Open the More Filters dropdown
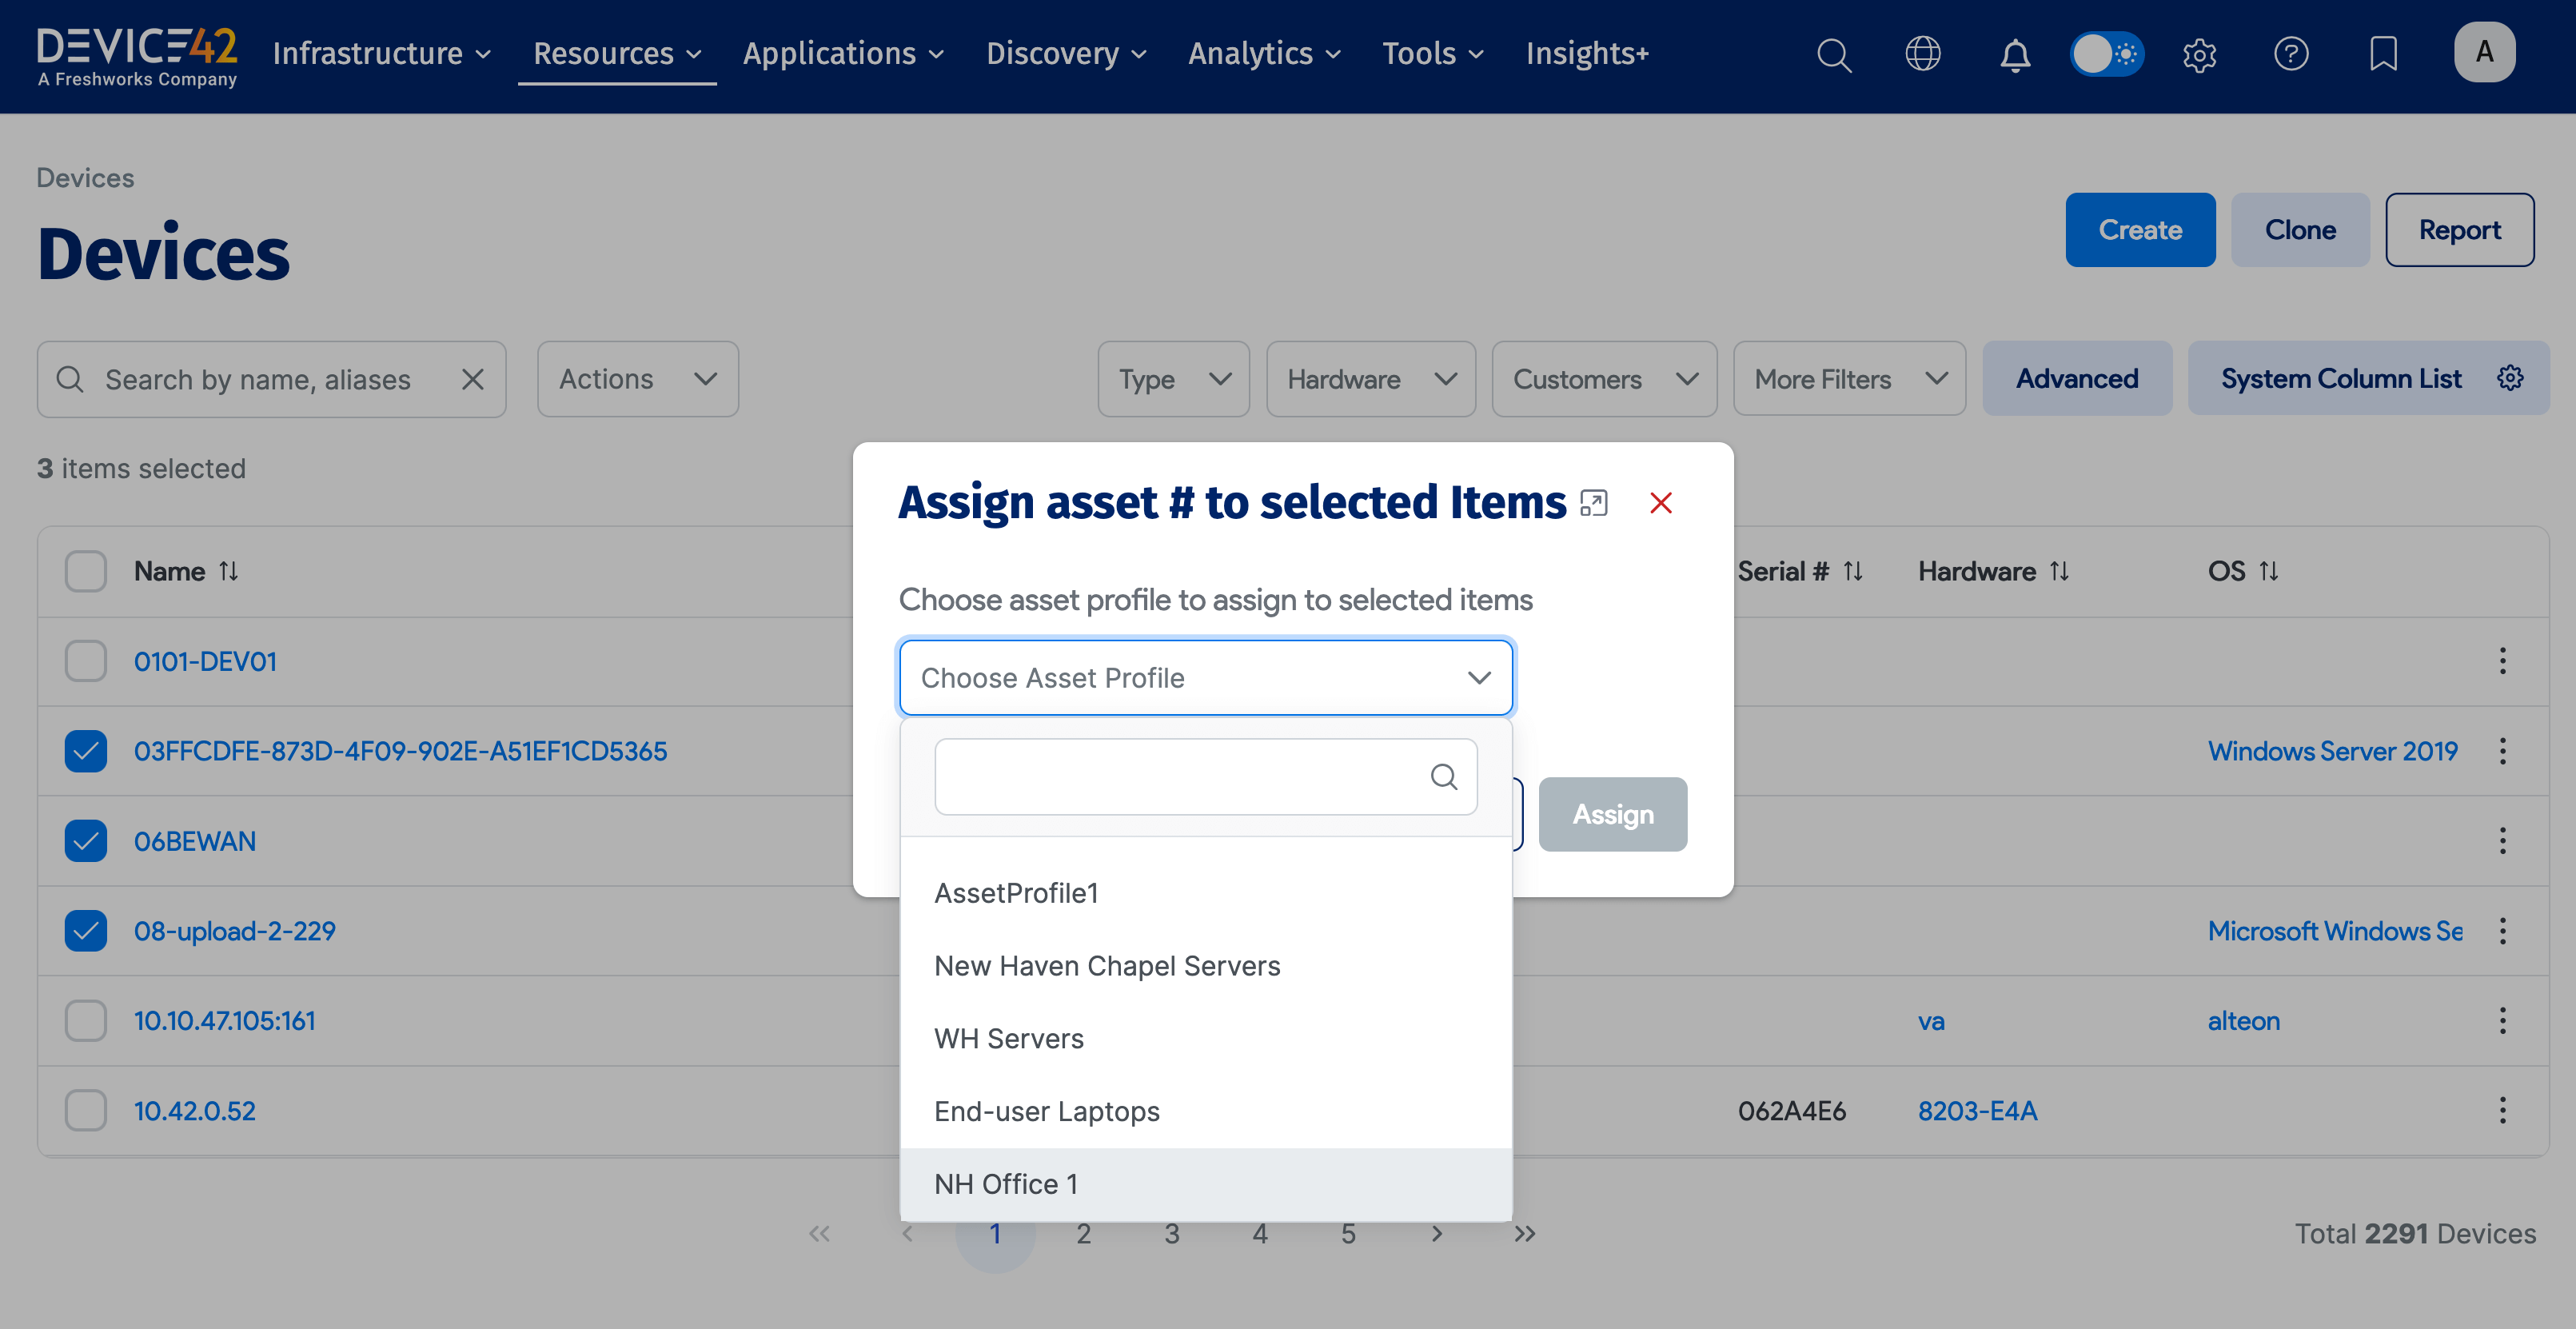The image size is (2576, 1329). coord(1849,379)
